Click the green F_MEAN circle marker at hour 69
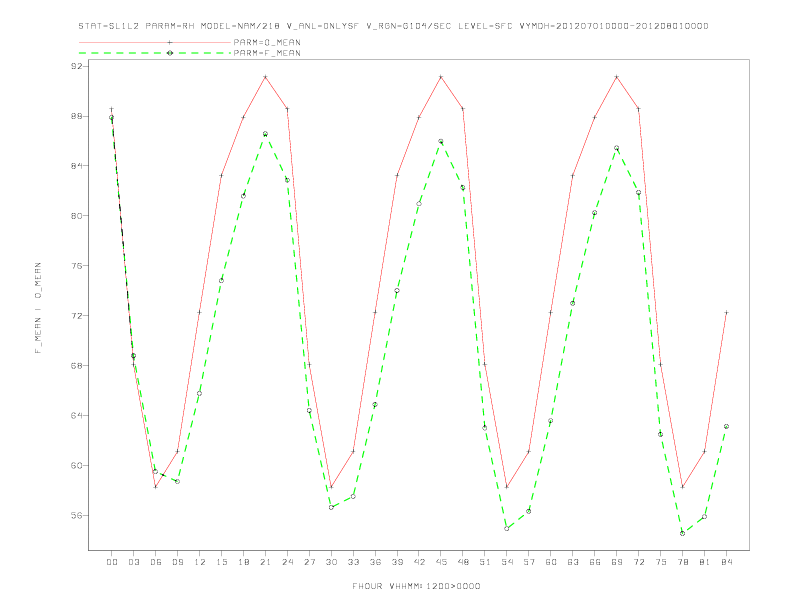The image size is (792, 612). tap(617, 148)
